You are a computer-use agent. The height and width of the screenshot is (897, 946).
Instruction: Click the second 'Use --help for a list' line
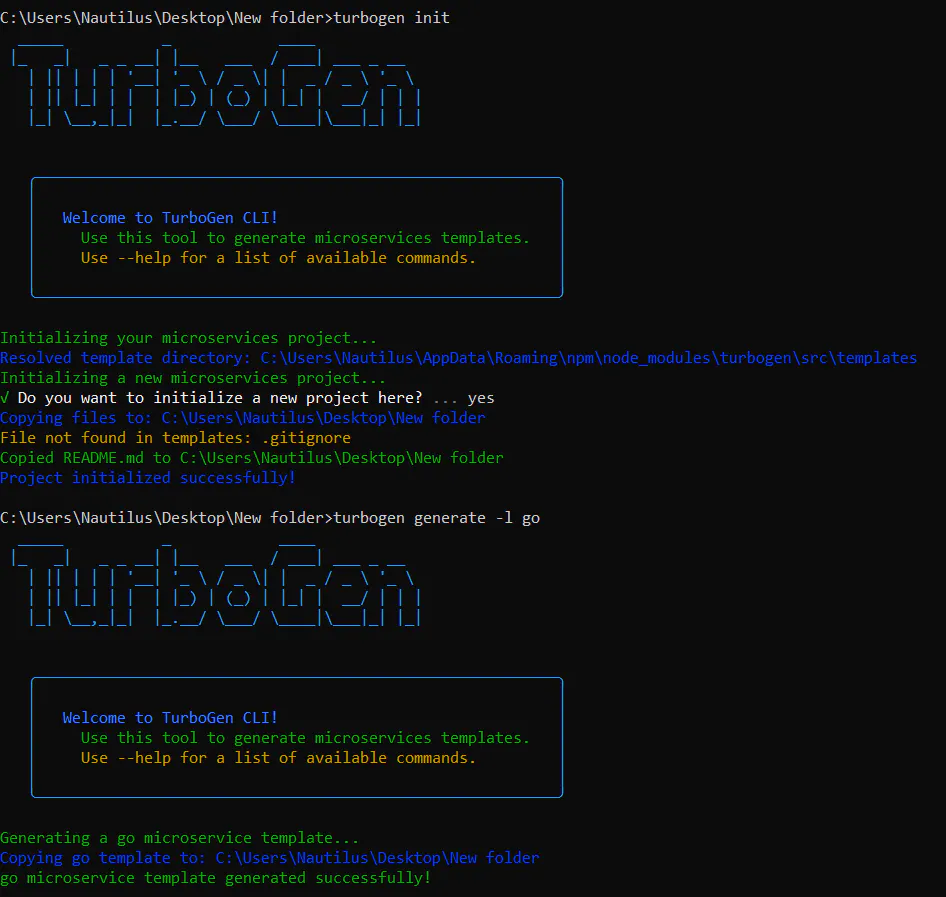(278, 758)
